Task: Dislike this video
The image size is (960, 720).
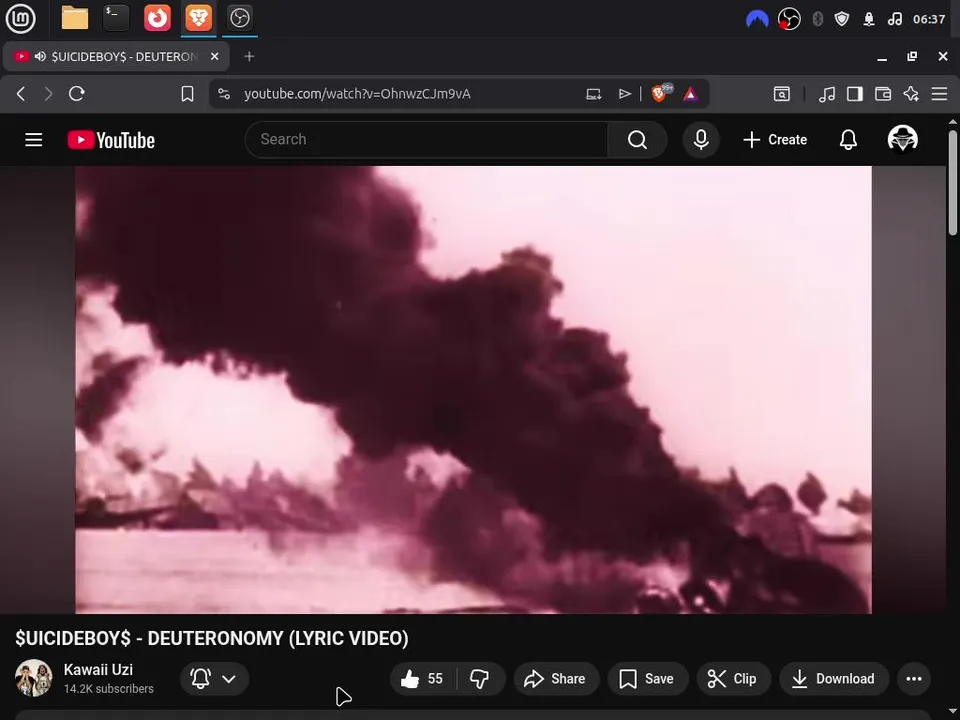Action: (x=480, y=678)
